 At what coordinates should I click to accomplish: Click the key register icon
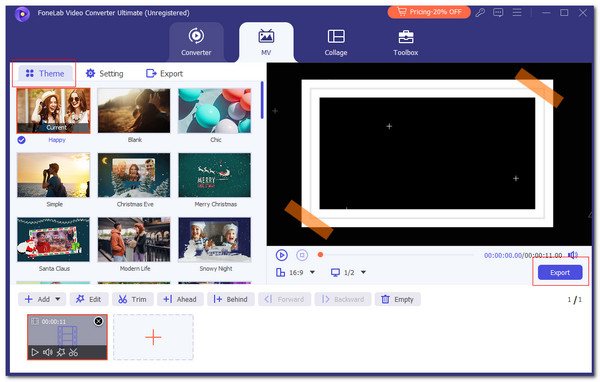click(x=480, y=13)
